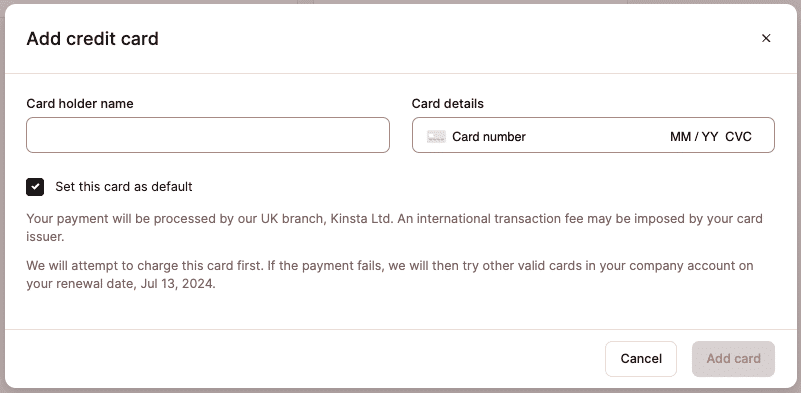Click the 'We will attempt to charge' paragraph
This screenshot has width=801, height=393.
390,275
